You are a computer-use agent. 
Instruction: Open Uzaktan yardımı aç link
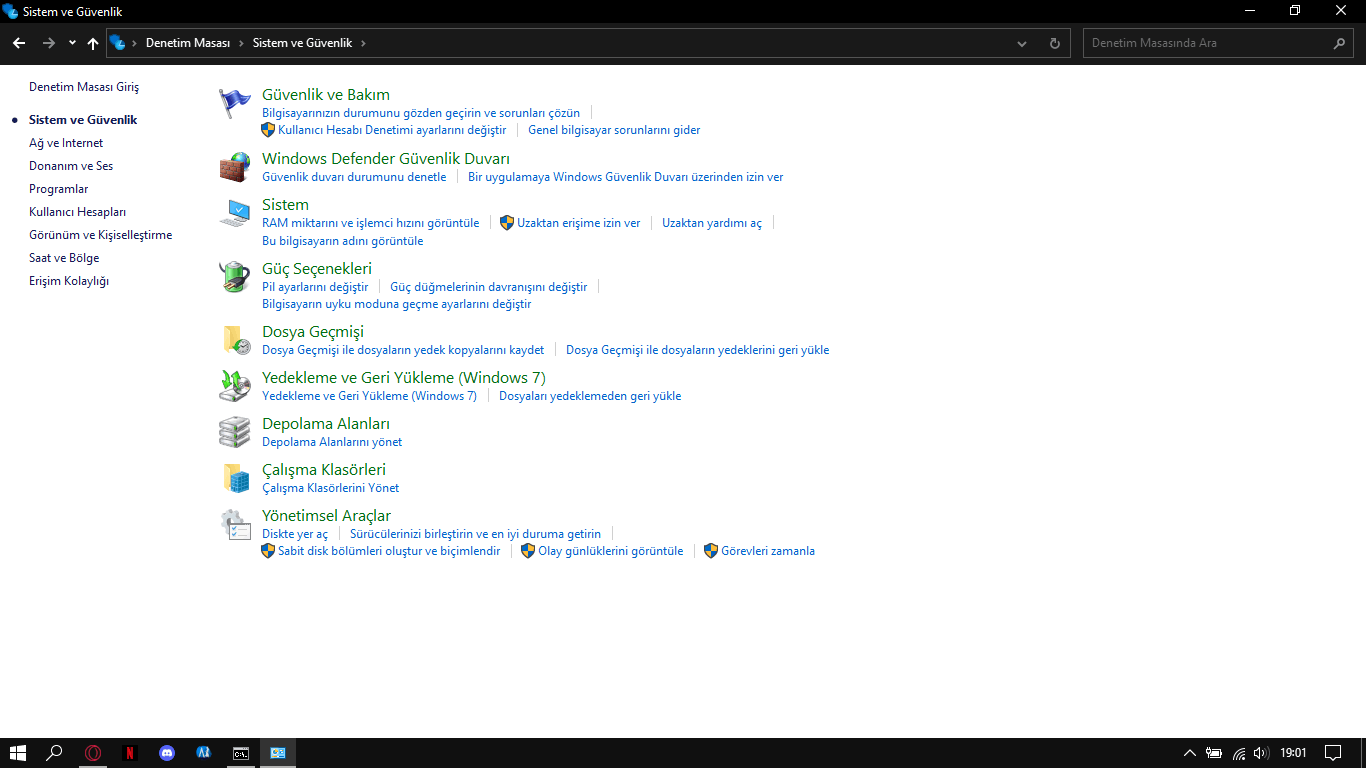click(712, 223)
